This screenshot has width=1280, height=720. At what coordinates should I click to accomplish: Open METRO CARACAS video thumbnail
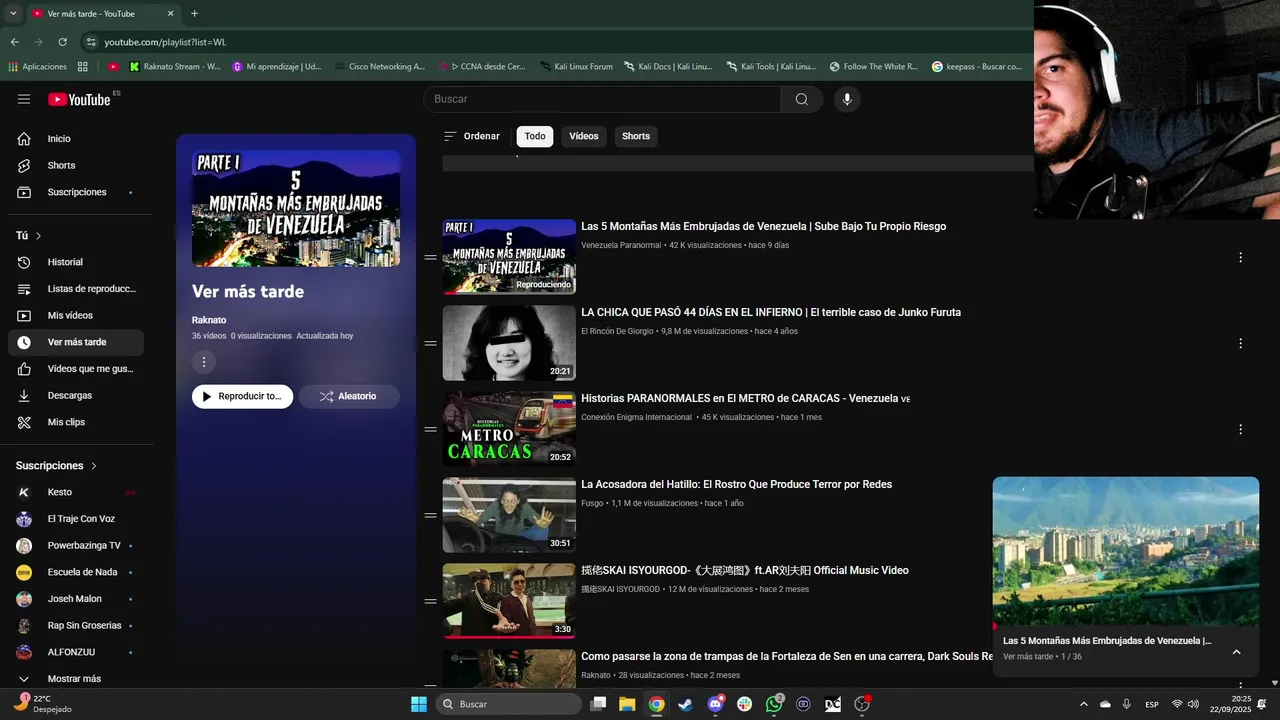(x=509, y=429)
